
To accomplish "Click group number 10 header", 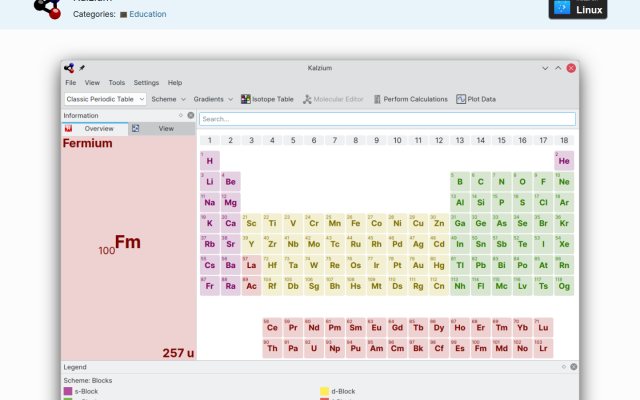I will pos(397,140).
